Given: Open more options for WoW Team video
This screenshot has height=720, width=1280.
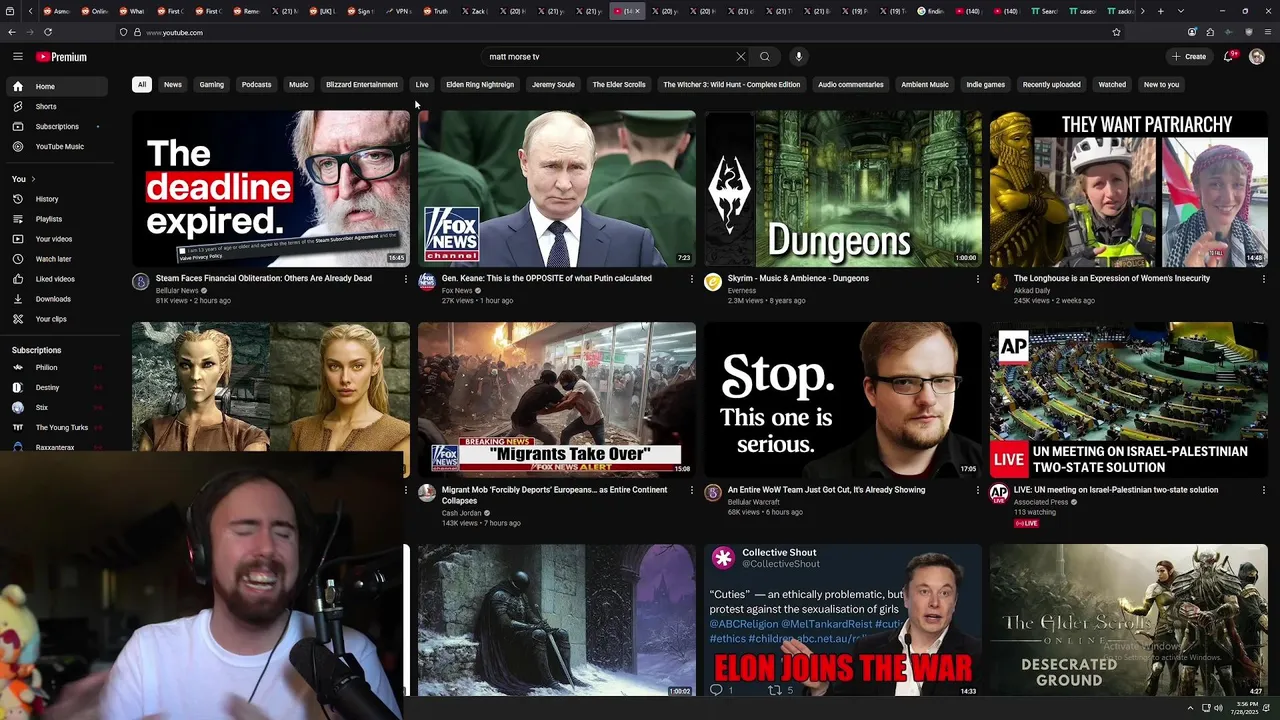Looking at the screenshot, I should (978, 491).
